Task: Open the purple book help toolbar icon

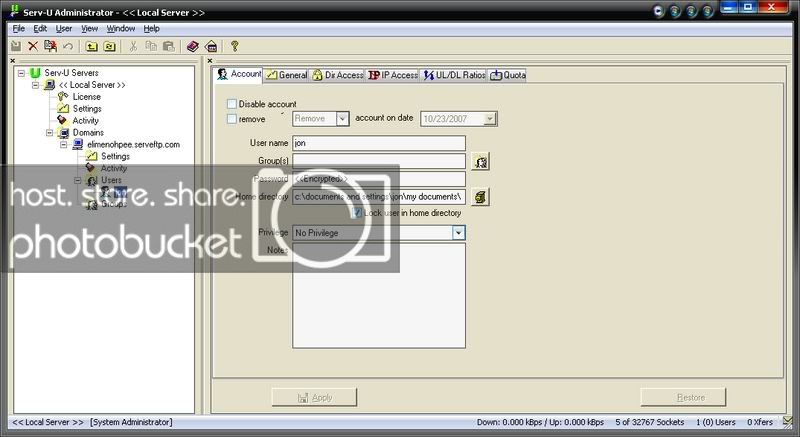Action: (192, 46)
